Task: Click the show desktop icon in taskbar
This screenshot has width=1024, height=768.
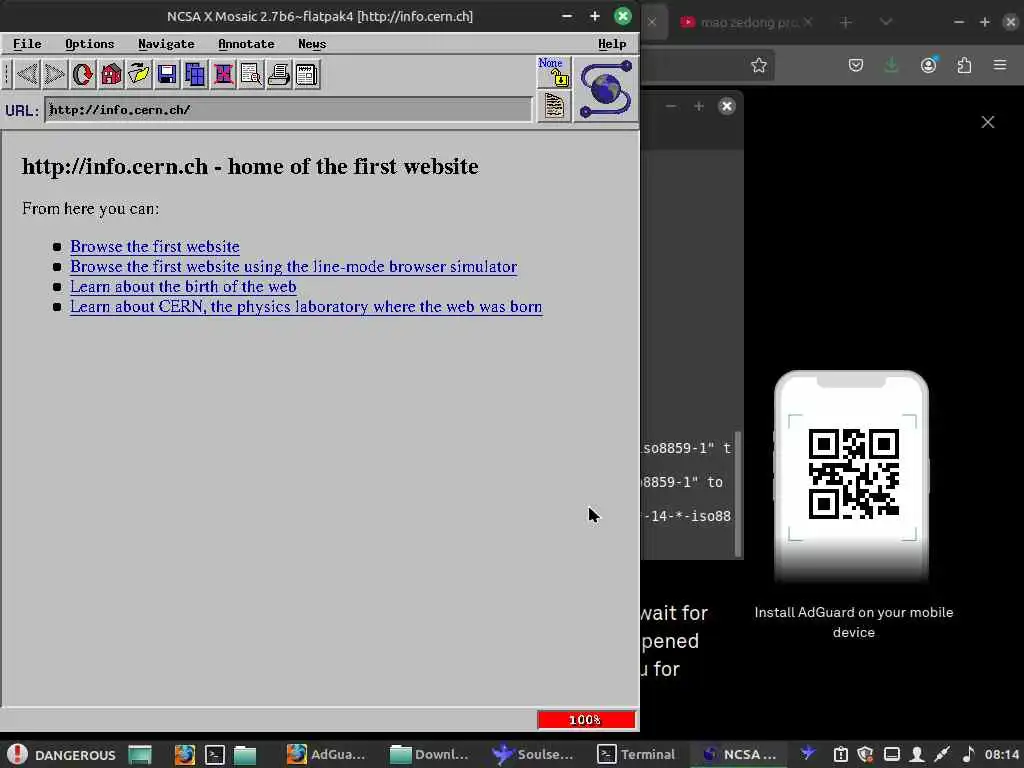Action: pyautogui.click(x=140, y=754)
